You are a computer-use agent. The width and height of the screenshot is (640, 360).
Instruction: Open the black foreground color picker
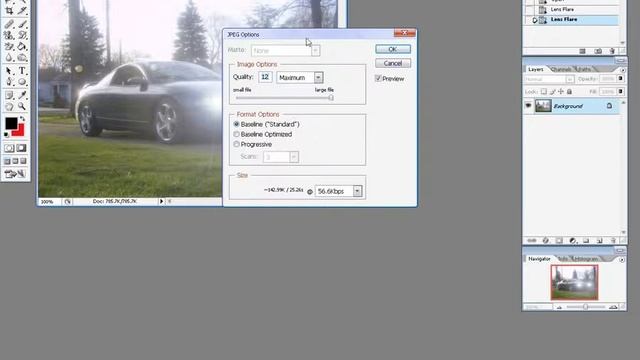point(11,123)
